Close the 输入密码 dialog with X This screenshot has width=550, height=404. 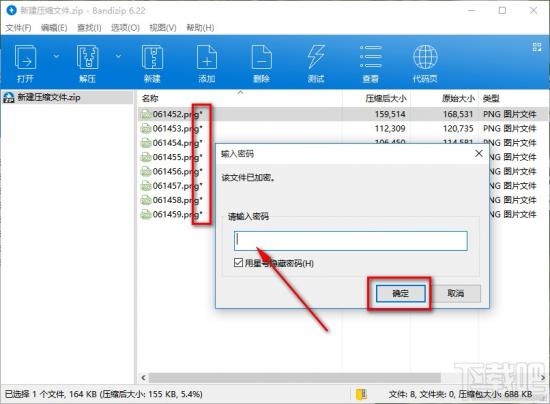(x=479, y=154)
